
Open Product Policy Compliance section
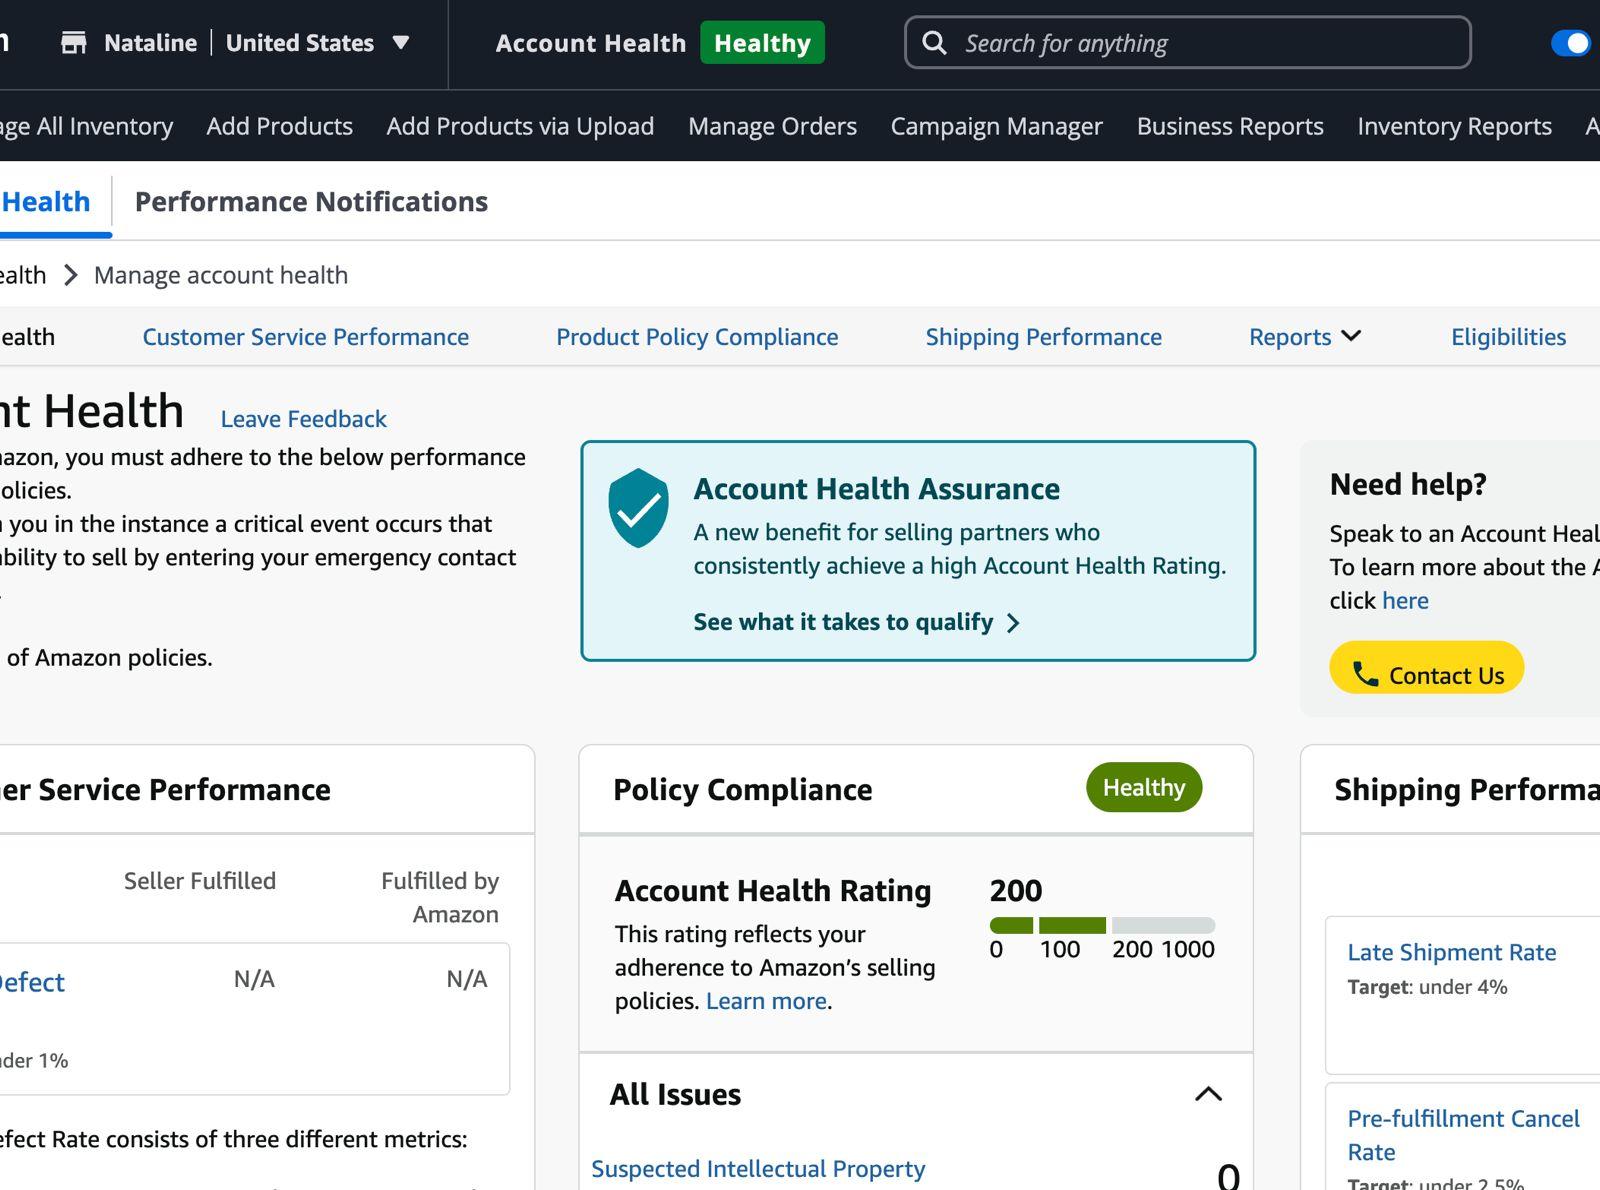click(697, 337)
